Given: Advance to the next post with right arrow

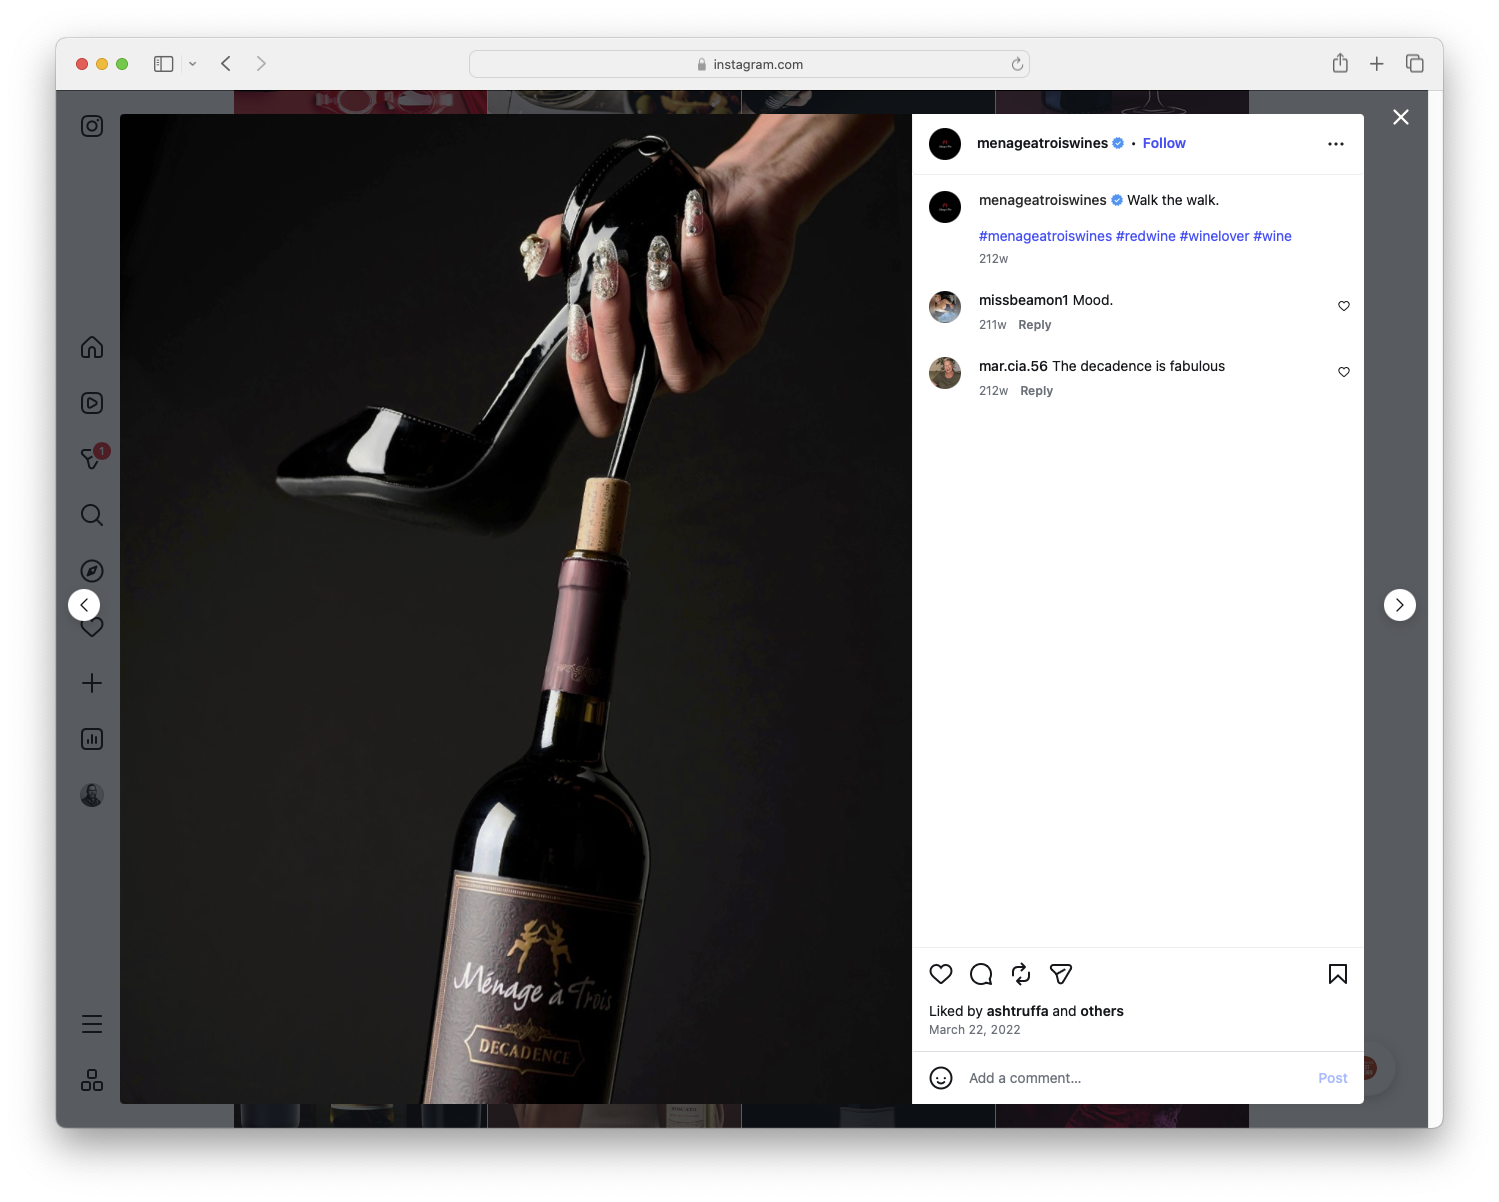Looking at the screenshot, I should [1399, 604].
